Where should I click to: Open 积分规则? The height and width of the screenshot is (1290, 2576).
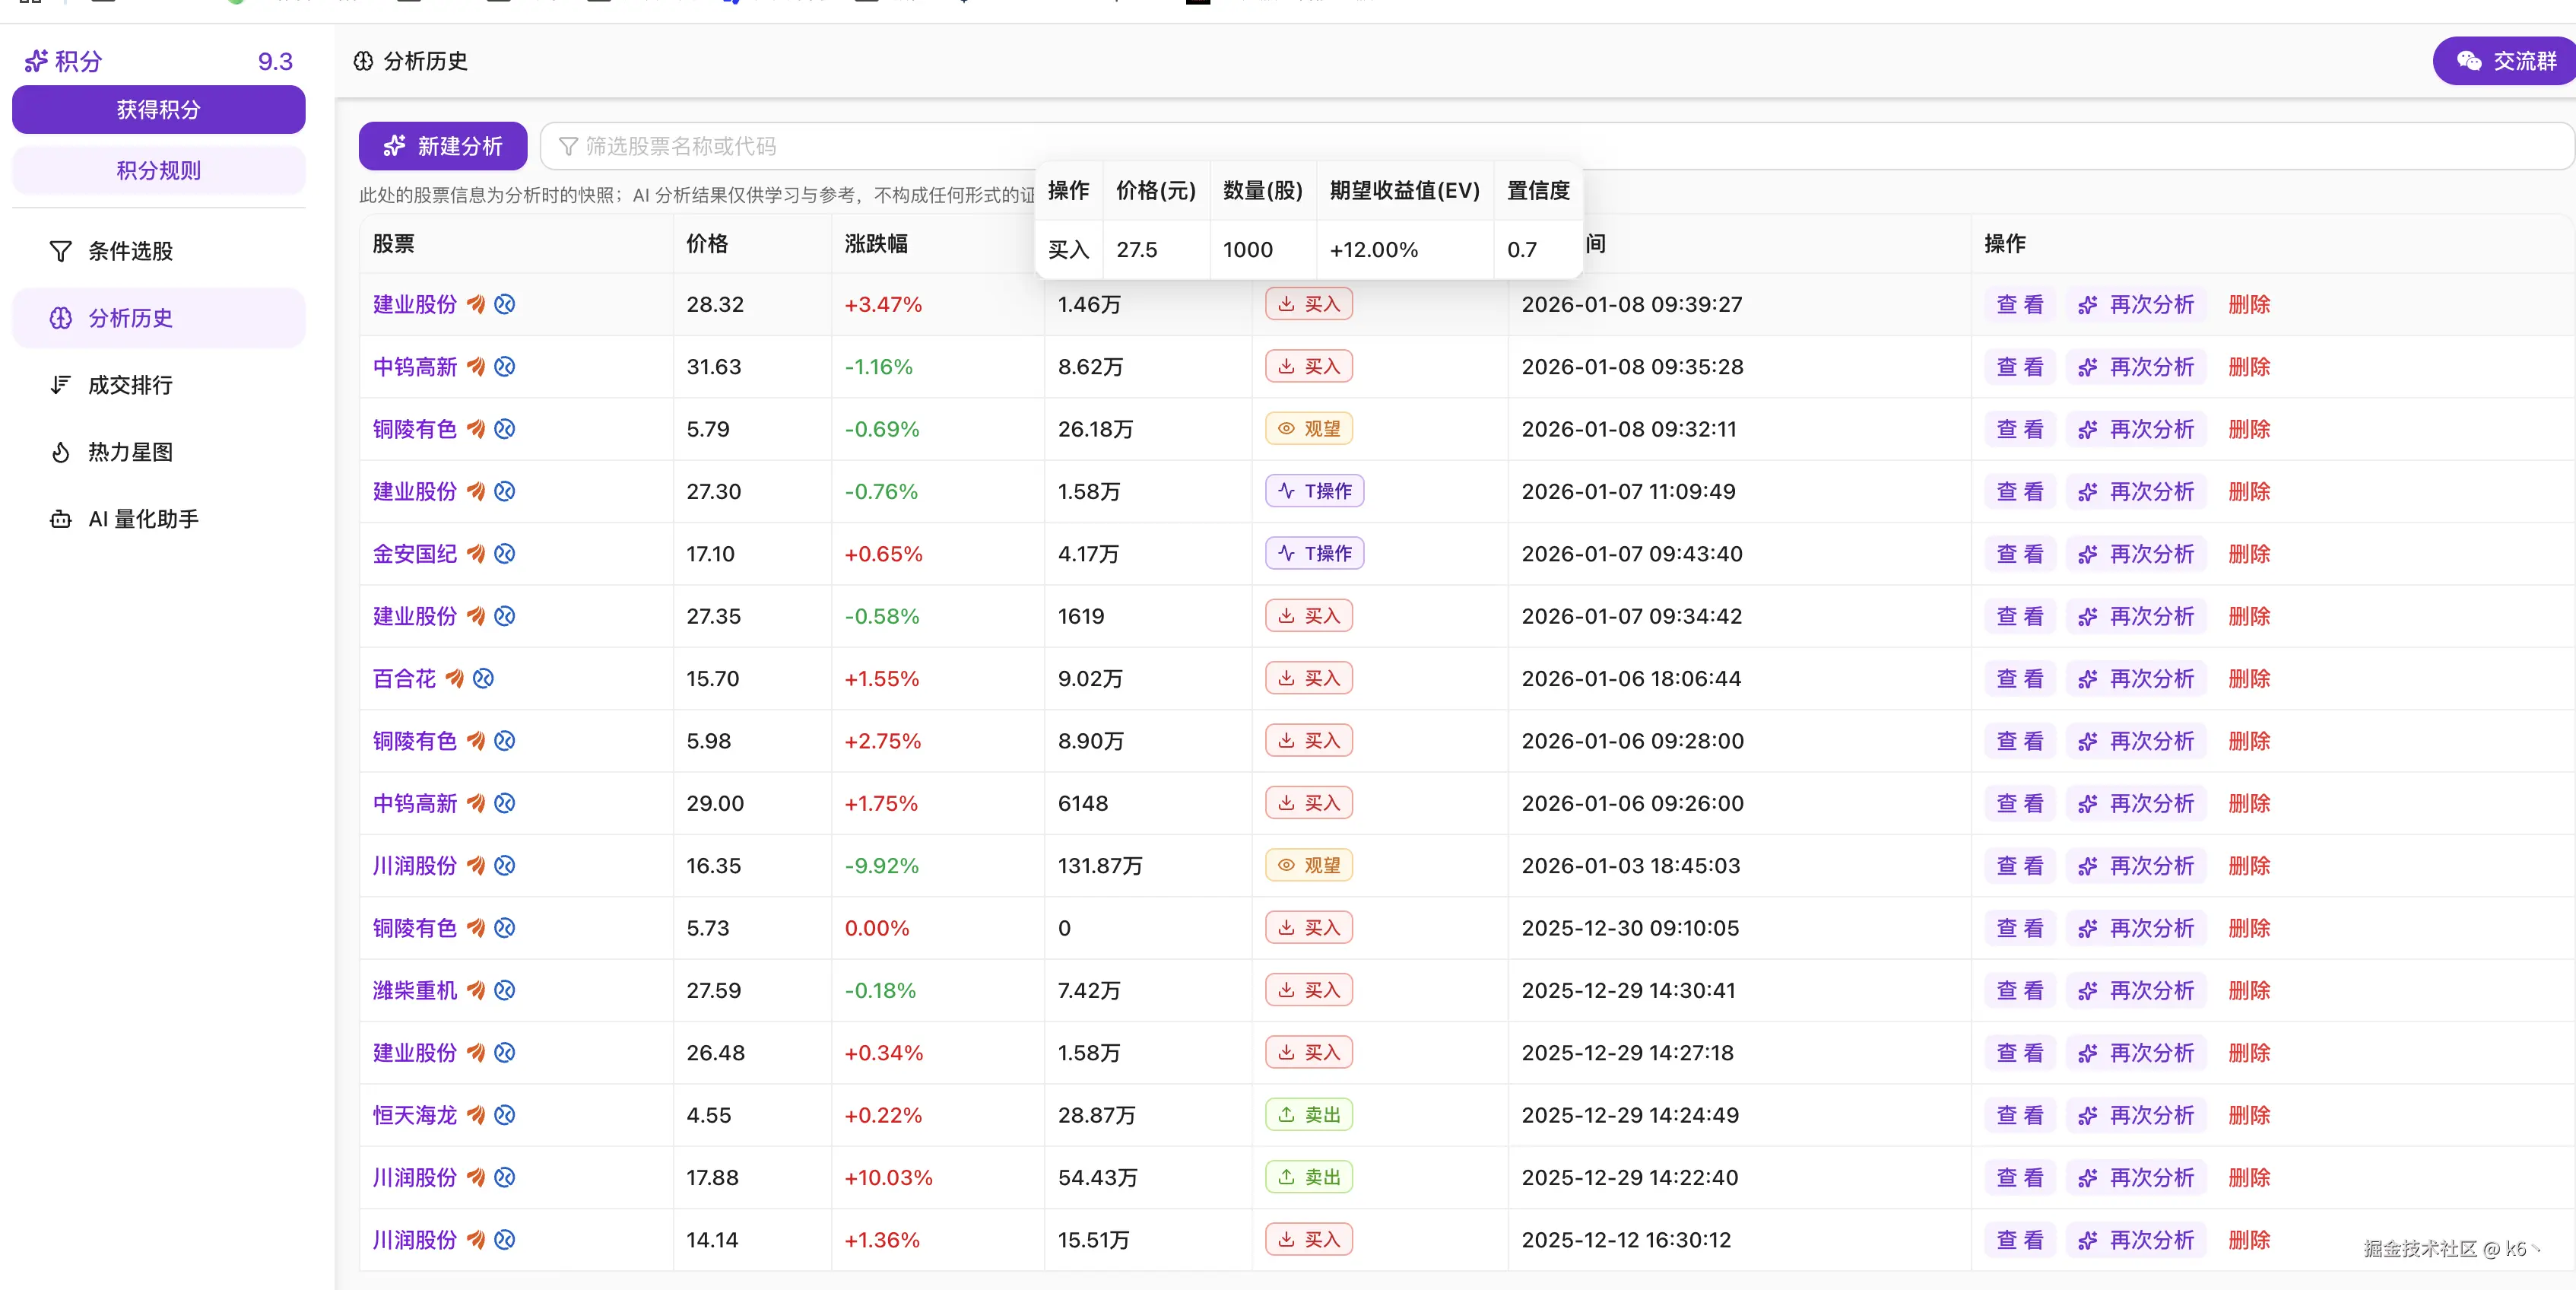pos(158,170)
